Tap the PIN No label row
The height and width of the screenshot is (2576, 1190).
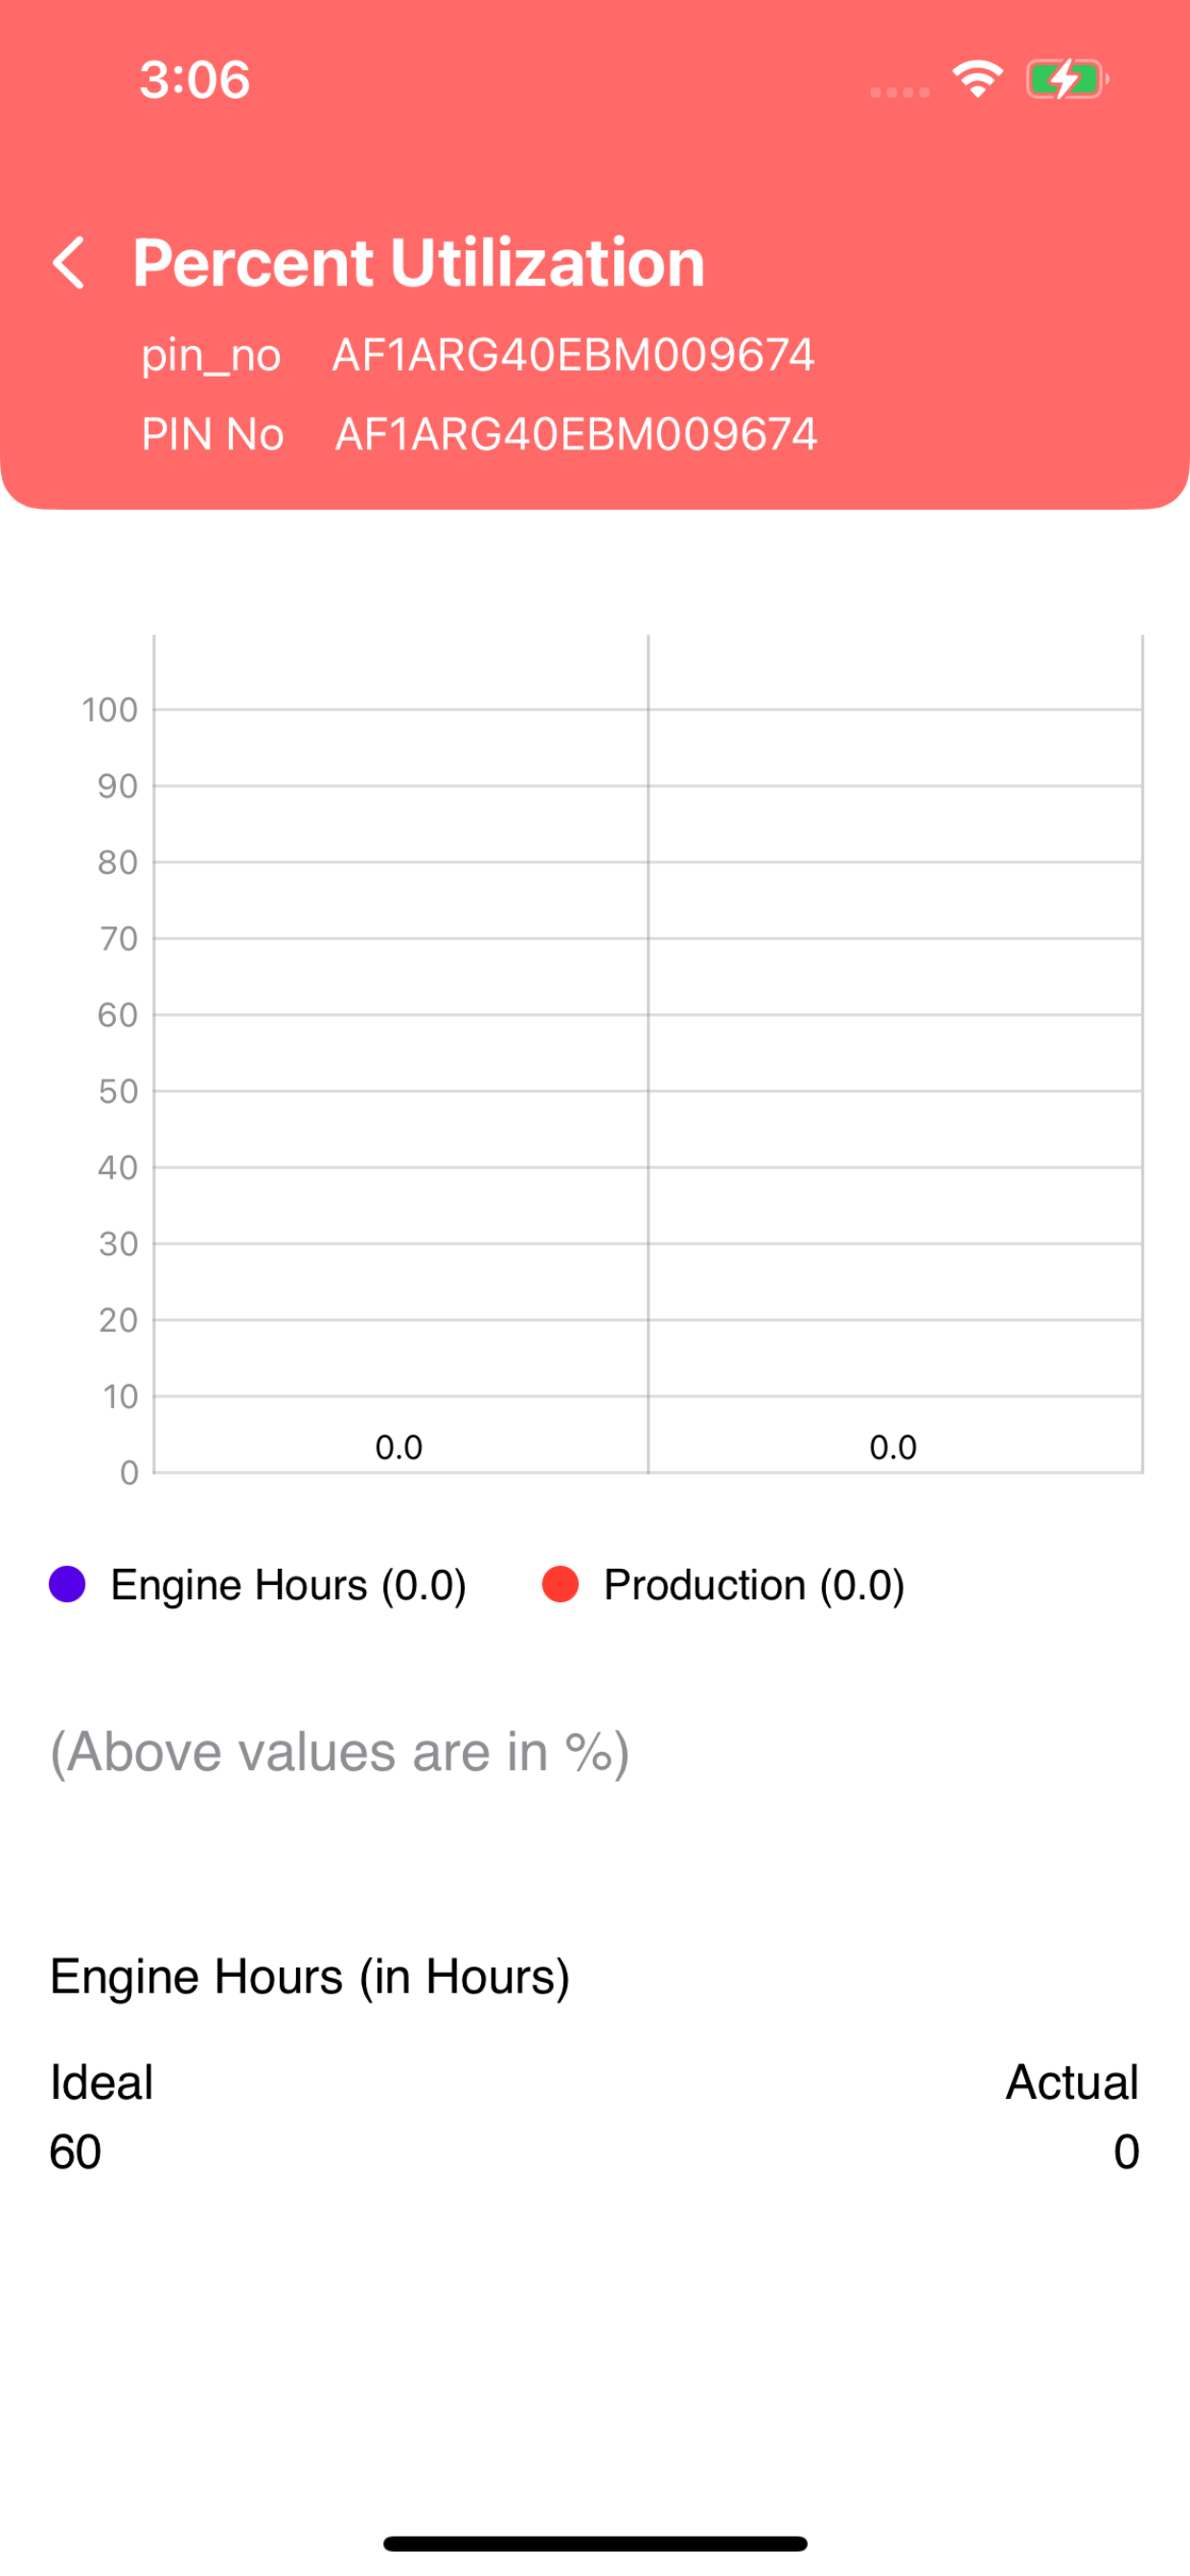pyautogui.click(x=479, y=434)
